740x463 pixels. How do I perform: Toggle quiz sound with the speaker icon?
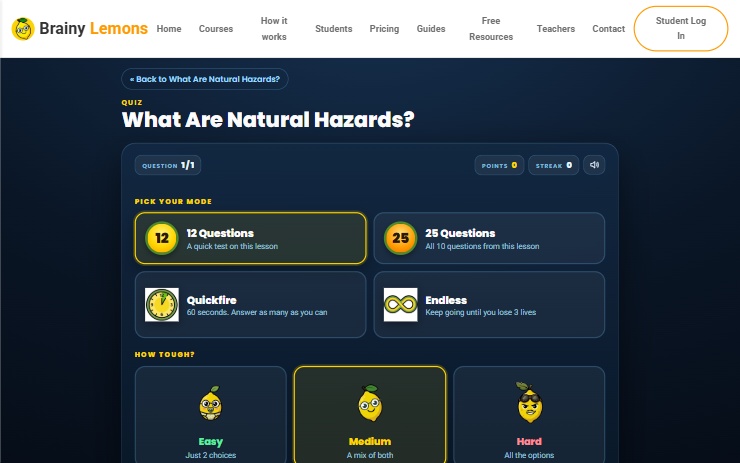coord(594,165)
